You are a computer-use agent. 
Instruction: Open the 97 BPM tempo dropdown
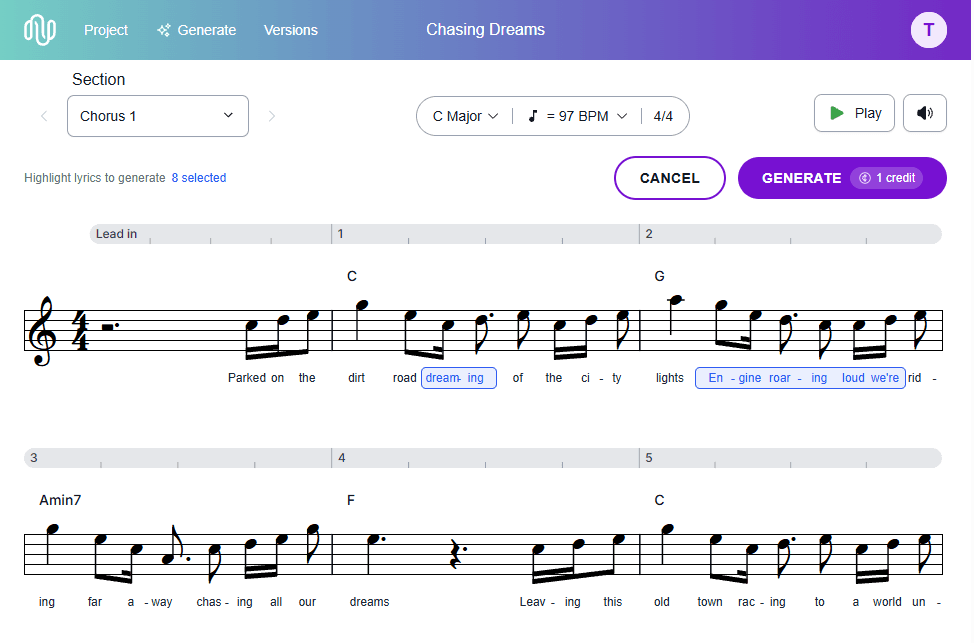pyautogui.click(x=586, y=116)
